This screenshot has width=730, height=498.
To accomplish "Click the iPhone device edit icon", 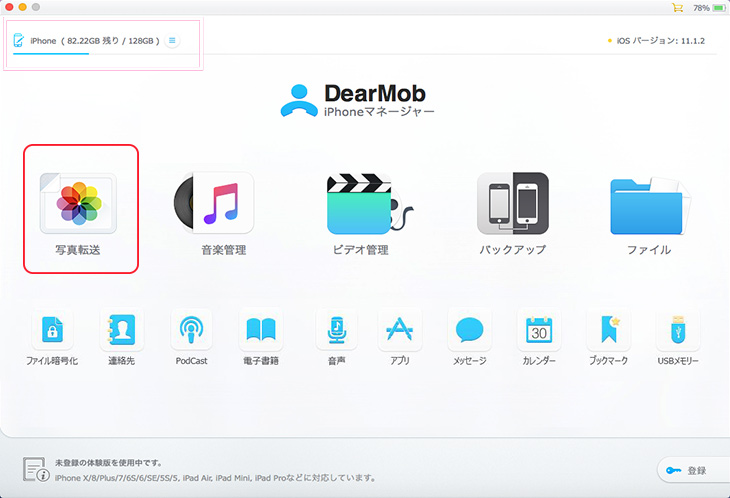I will [19, 40].
